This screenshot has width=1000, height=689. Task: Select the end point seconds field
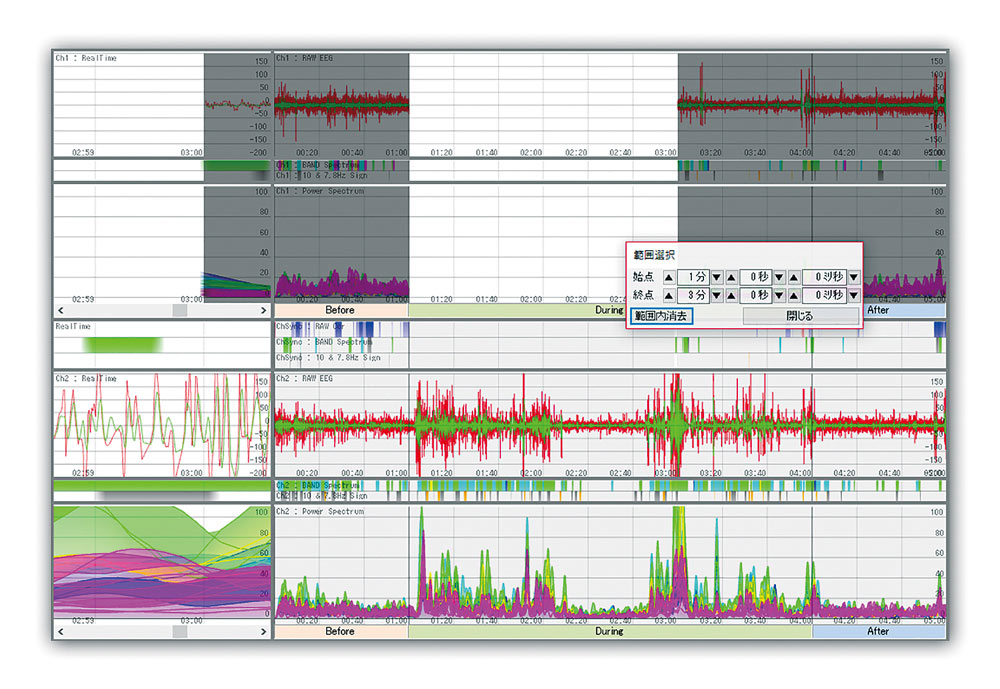[755, 296]
